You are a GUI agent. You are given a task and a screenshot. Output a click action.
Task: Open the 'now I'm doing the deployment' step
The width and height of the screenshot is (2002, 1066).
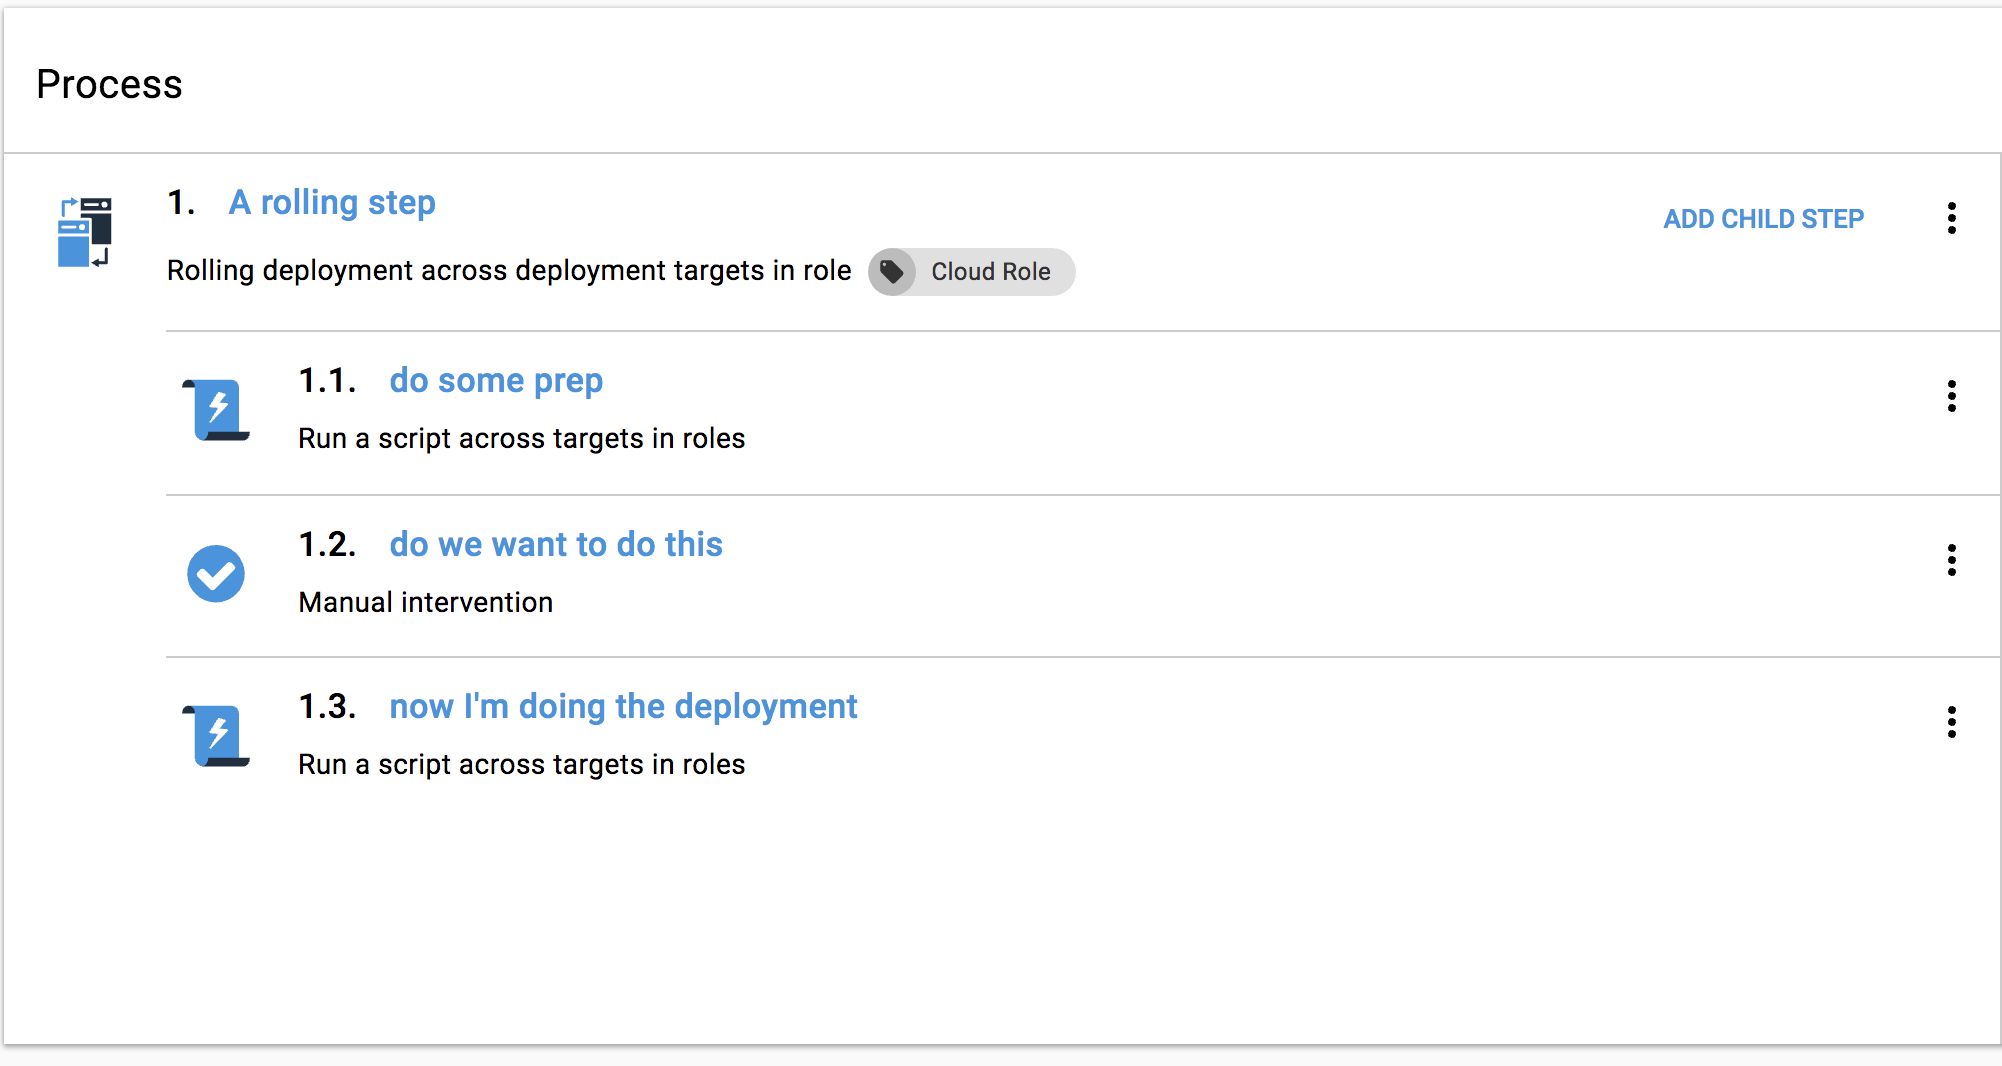click(623, 706)
